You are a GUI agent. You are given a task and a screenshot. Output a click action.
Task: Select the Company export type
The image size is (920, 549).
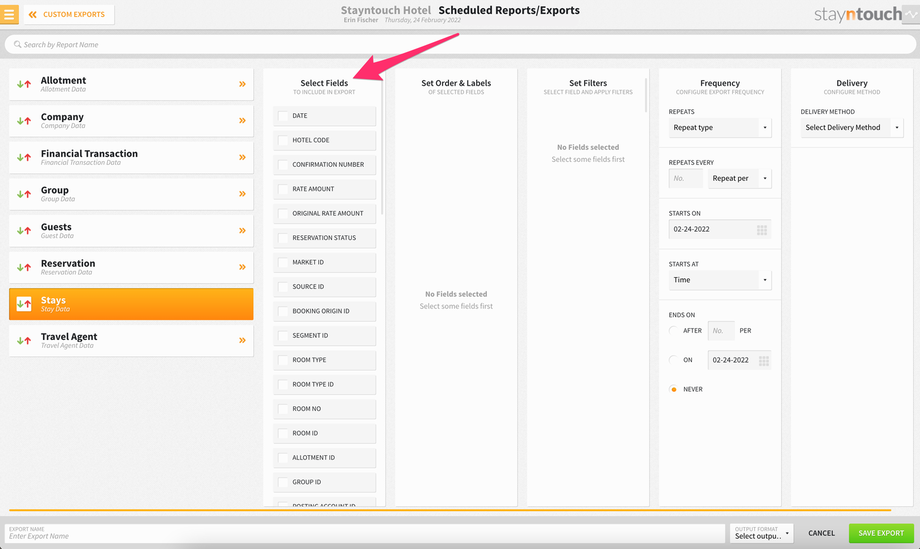(x=131, y=121)
